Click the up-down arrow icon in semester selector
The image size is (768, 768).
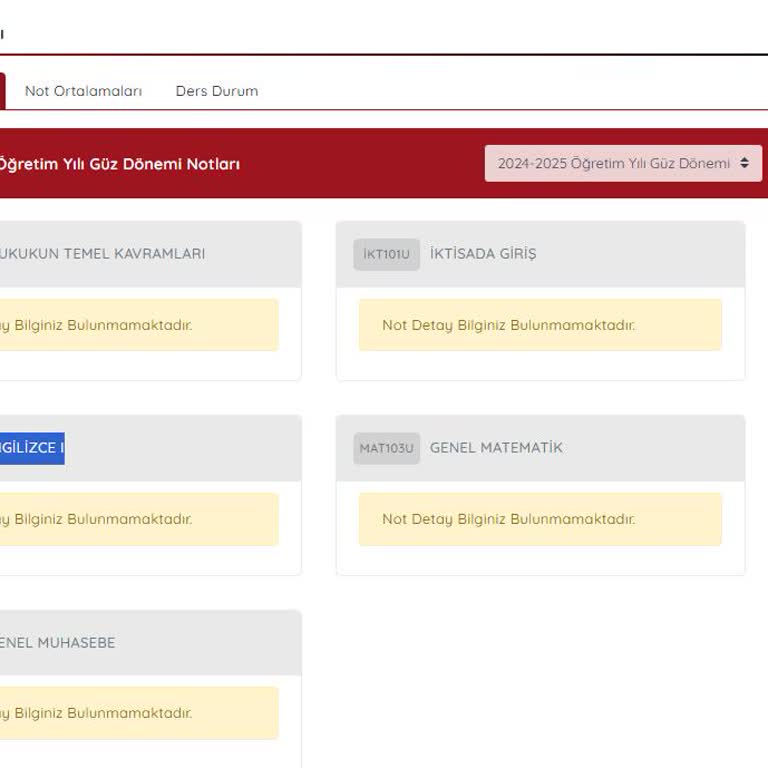coord(744,163)
